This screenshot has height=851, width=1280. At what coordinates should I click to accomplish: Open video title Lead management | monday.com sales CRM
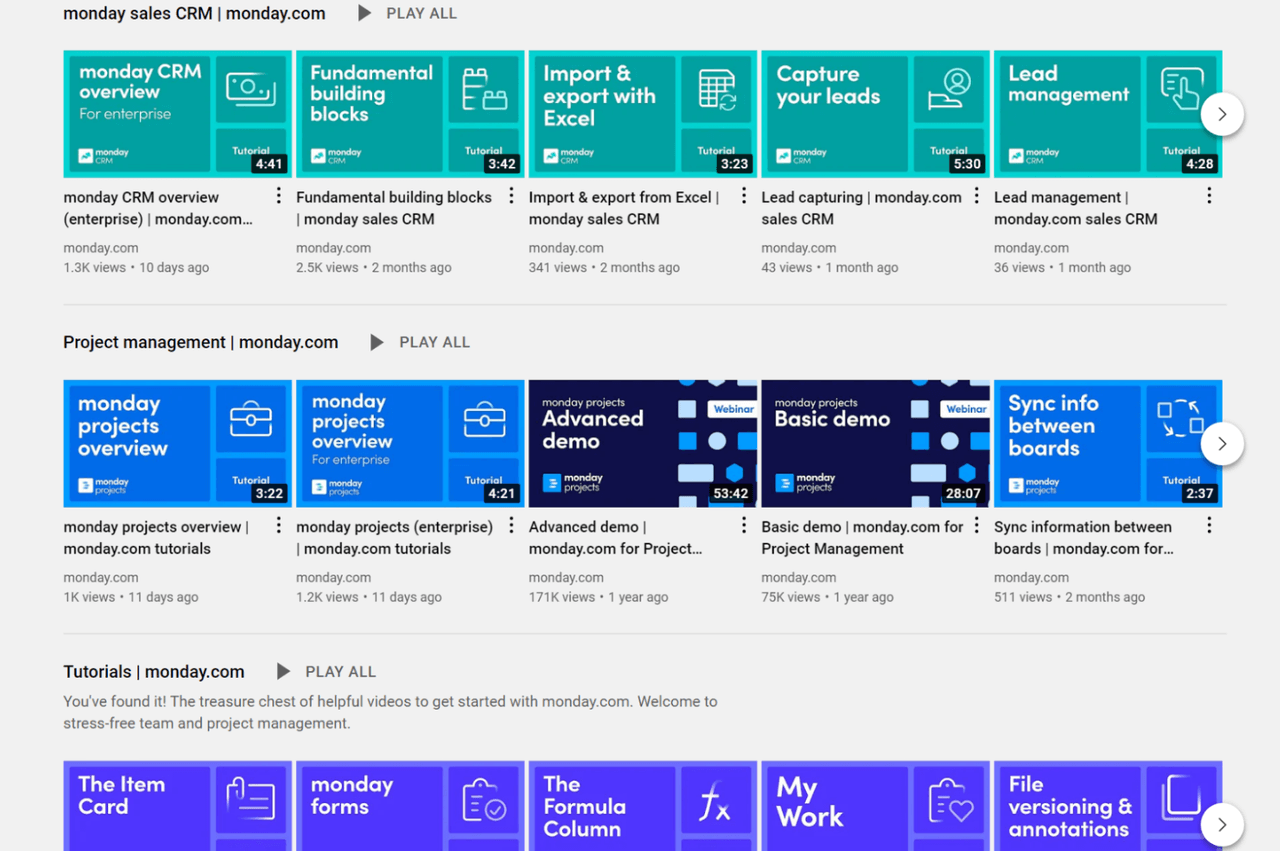(x=1076, y=208)
